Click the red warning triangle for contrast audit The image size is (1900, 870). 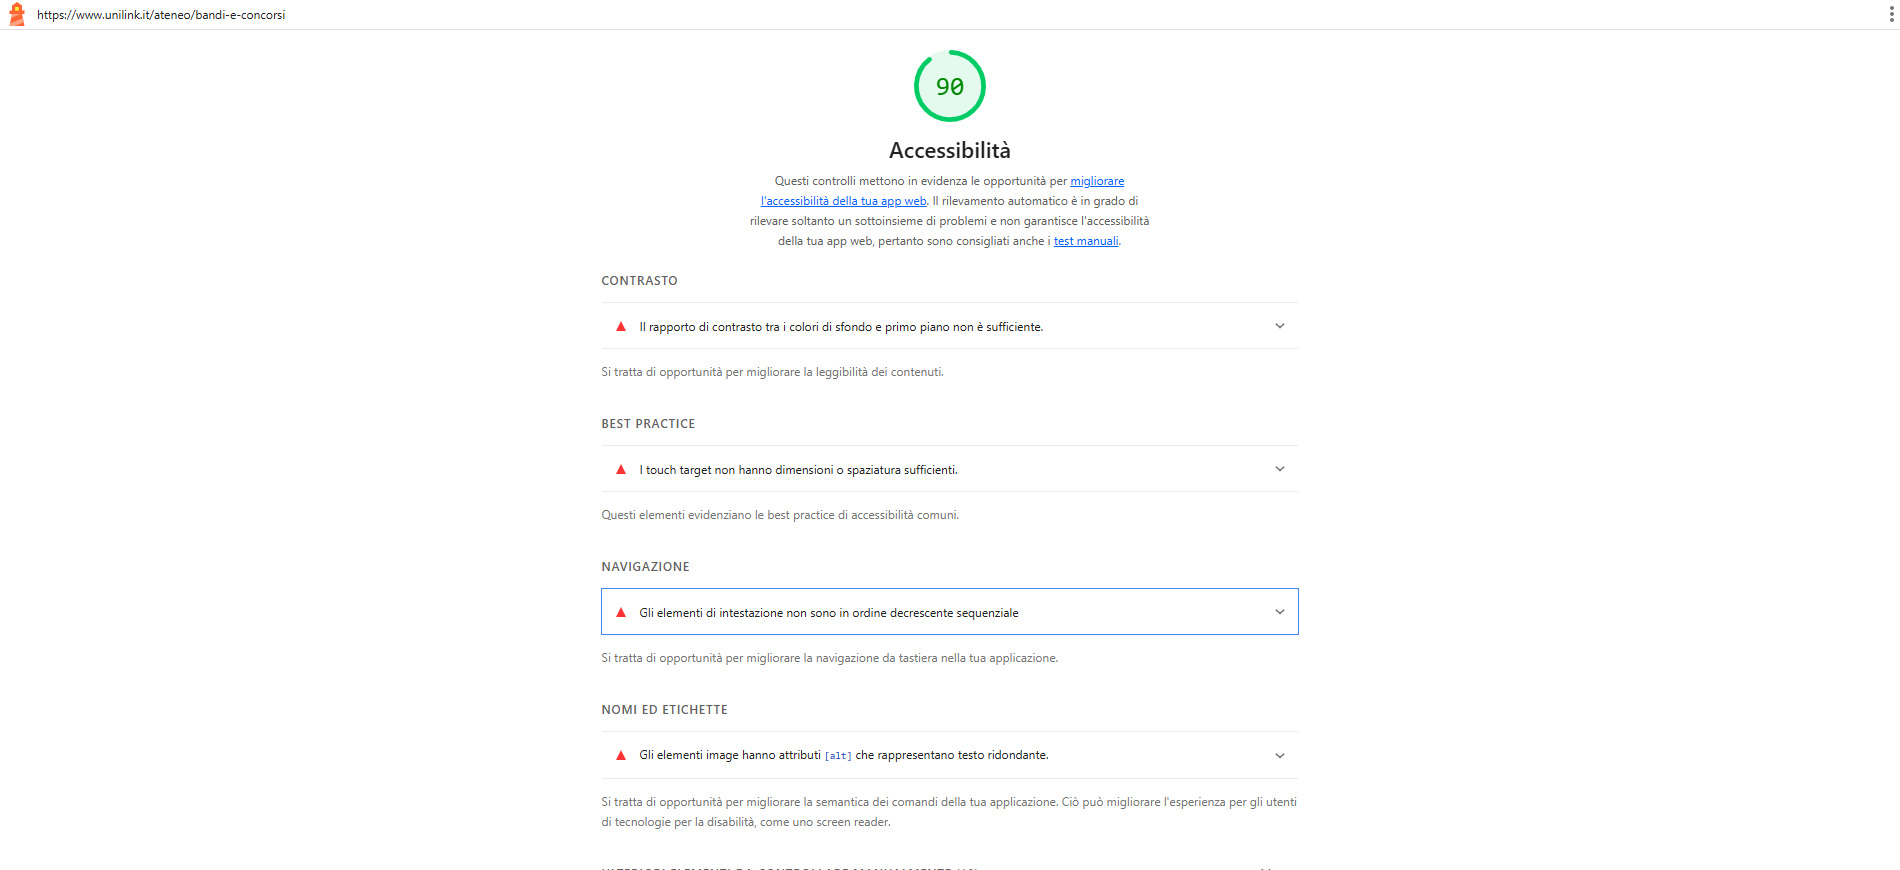[x=621, y=326]
